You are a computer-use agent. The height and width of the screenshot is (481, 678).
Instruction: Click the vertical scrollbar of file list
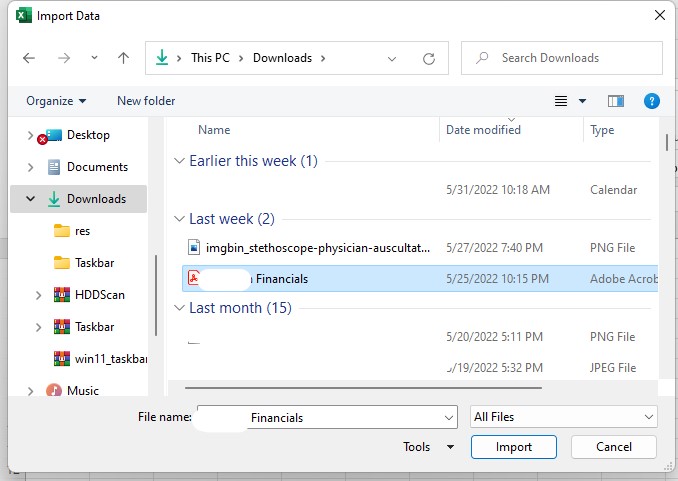point(667,143)
